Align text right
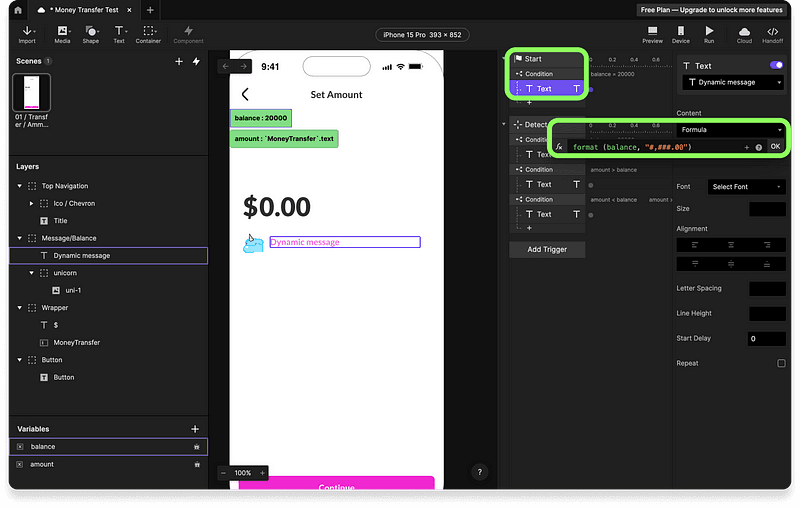Image resolution: width=800 pixels, height=507 pixels. [767, 245]
